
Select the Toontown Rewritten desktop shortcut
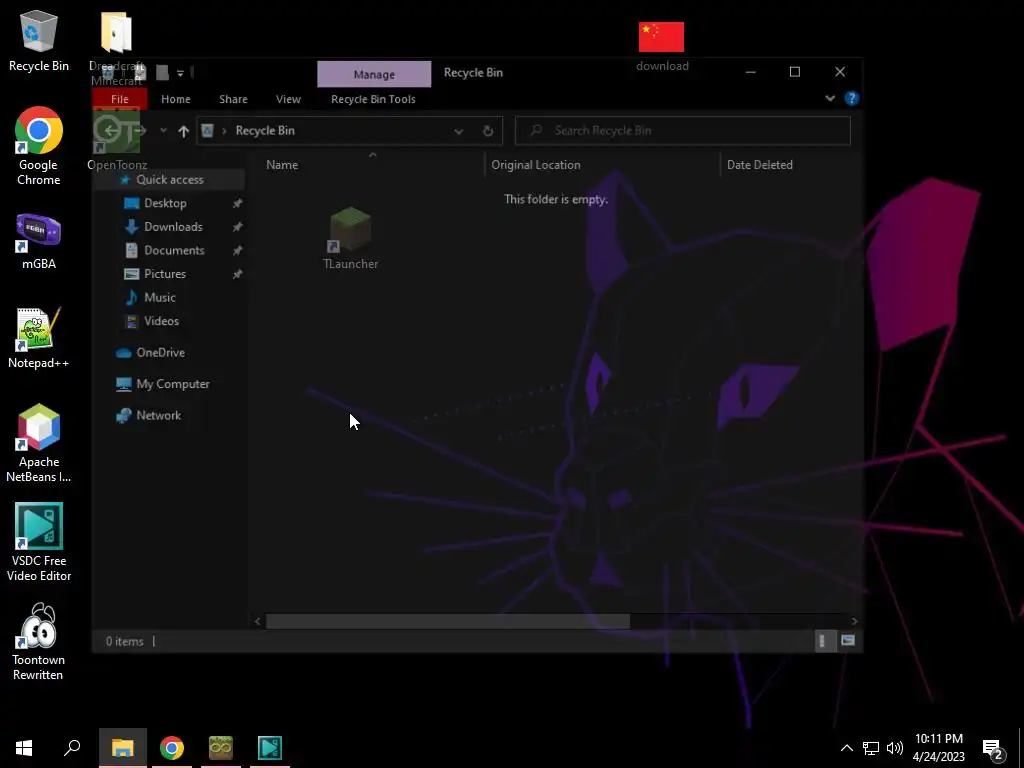39,642
